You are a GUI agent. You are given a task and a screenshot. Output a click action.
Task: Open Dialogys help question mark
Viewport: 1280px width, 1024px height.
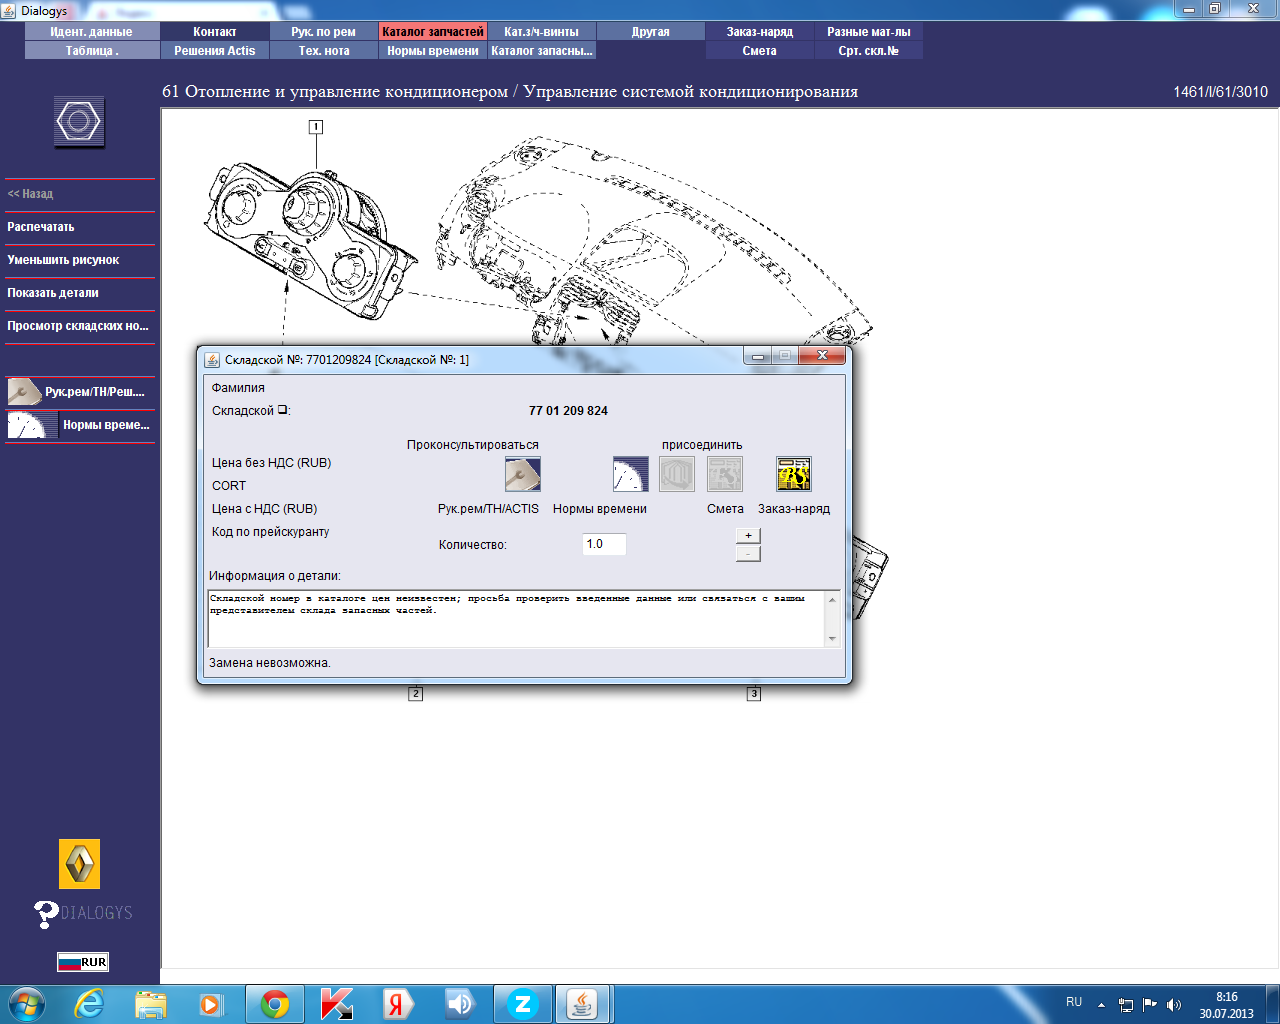(x=46, y=913)
